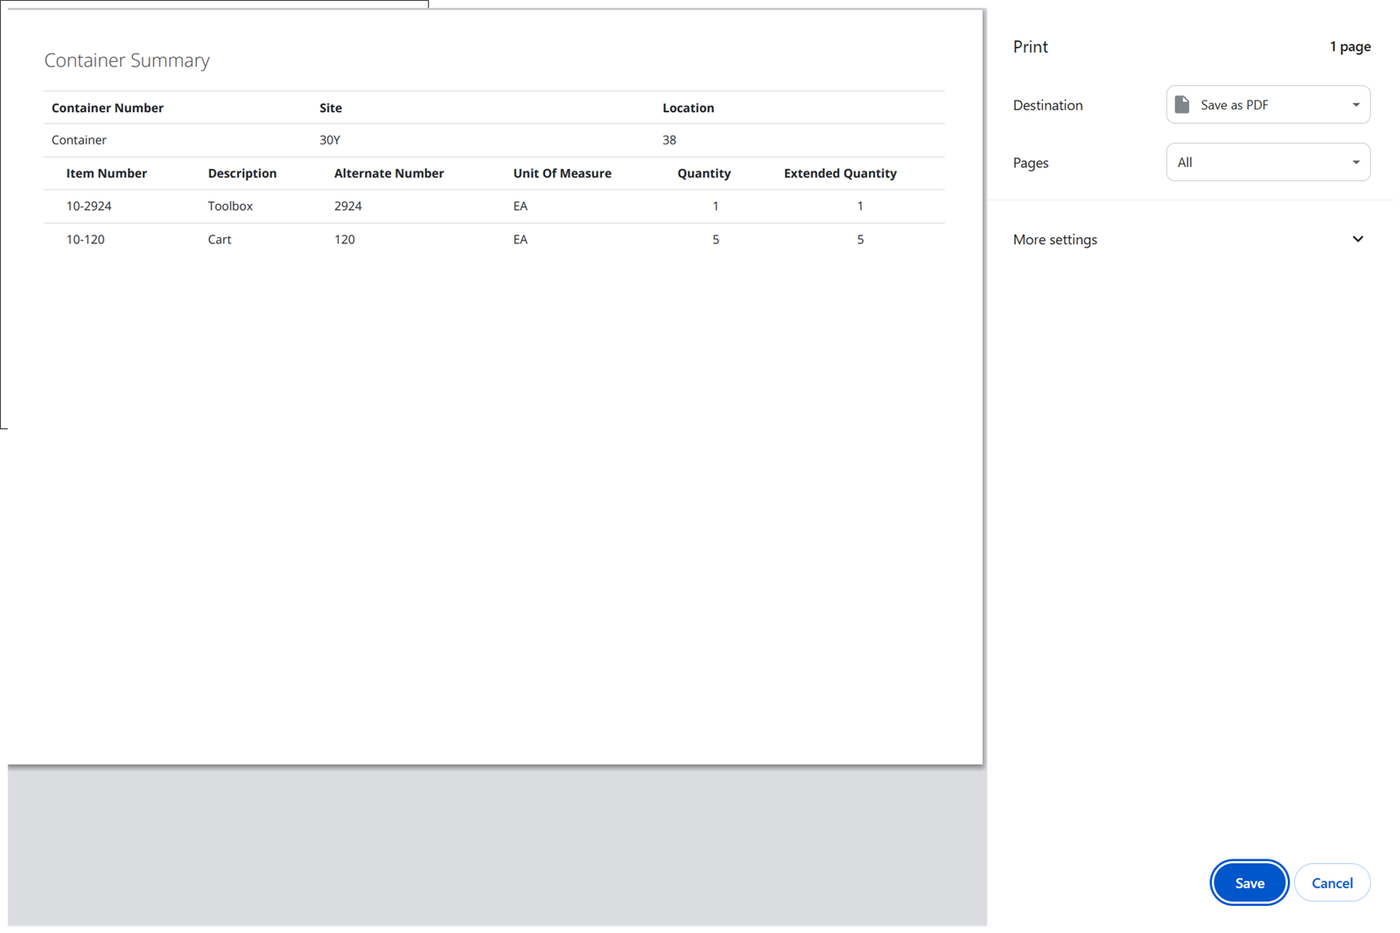The height and width of the screenshot is (933, 1400).
Task: Cancel the print dialog
Action: coord(1332,883)
